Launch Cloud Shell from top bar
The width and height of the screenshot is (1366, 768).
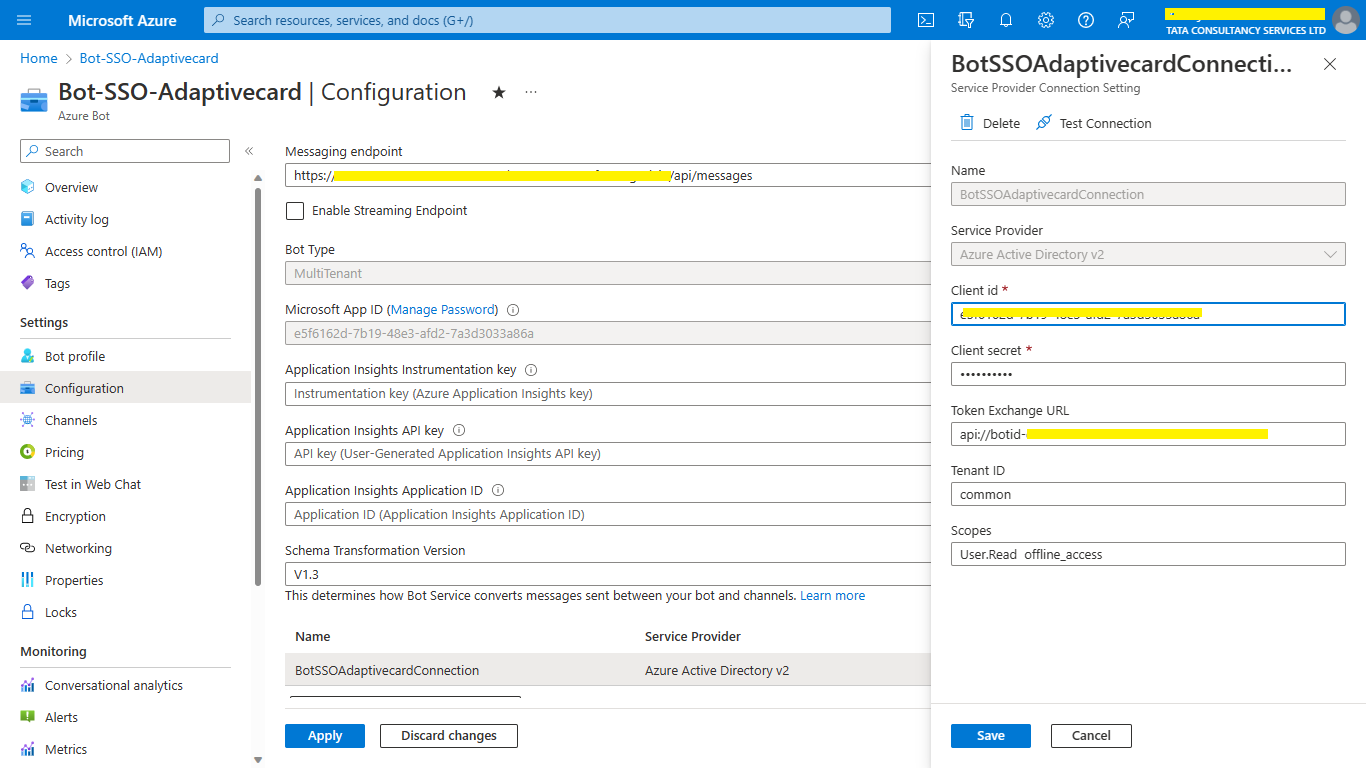coord(926,20)
